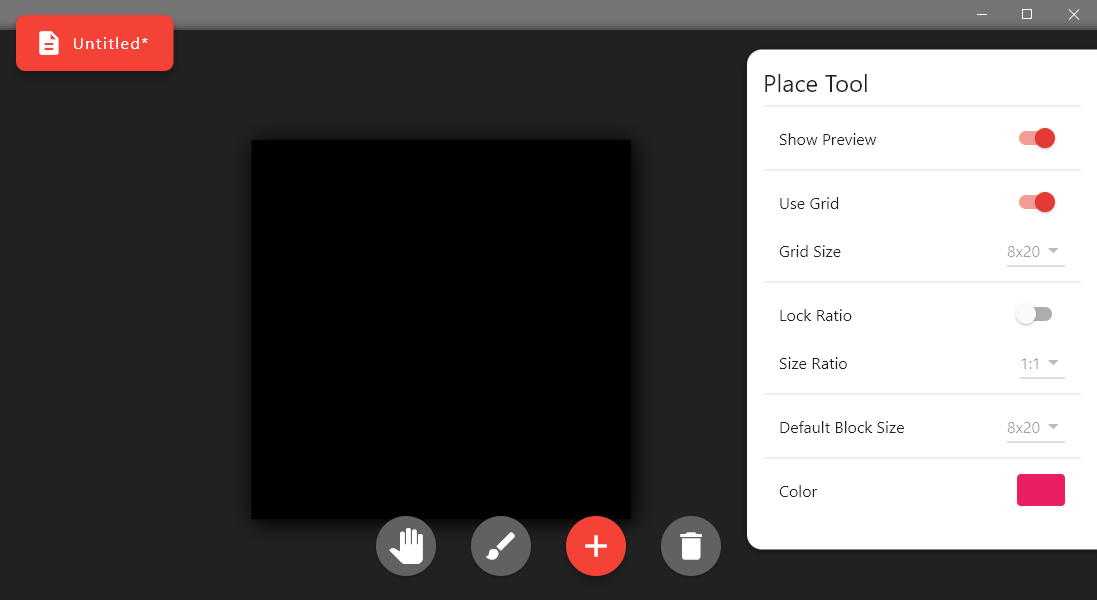The height and width of the screenshot is (600, 1097).
Task: Open the Grid Size dropdown
Action: click(1035, 251)
